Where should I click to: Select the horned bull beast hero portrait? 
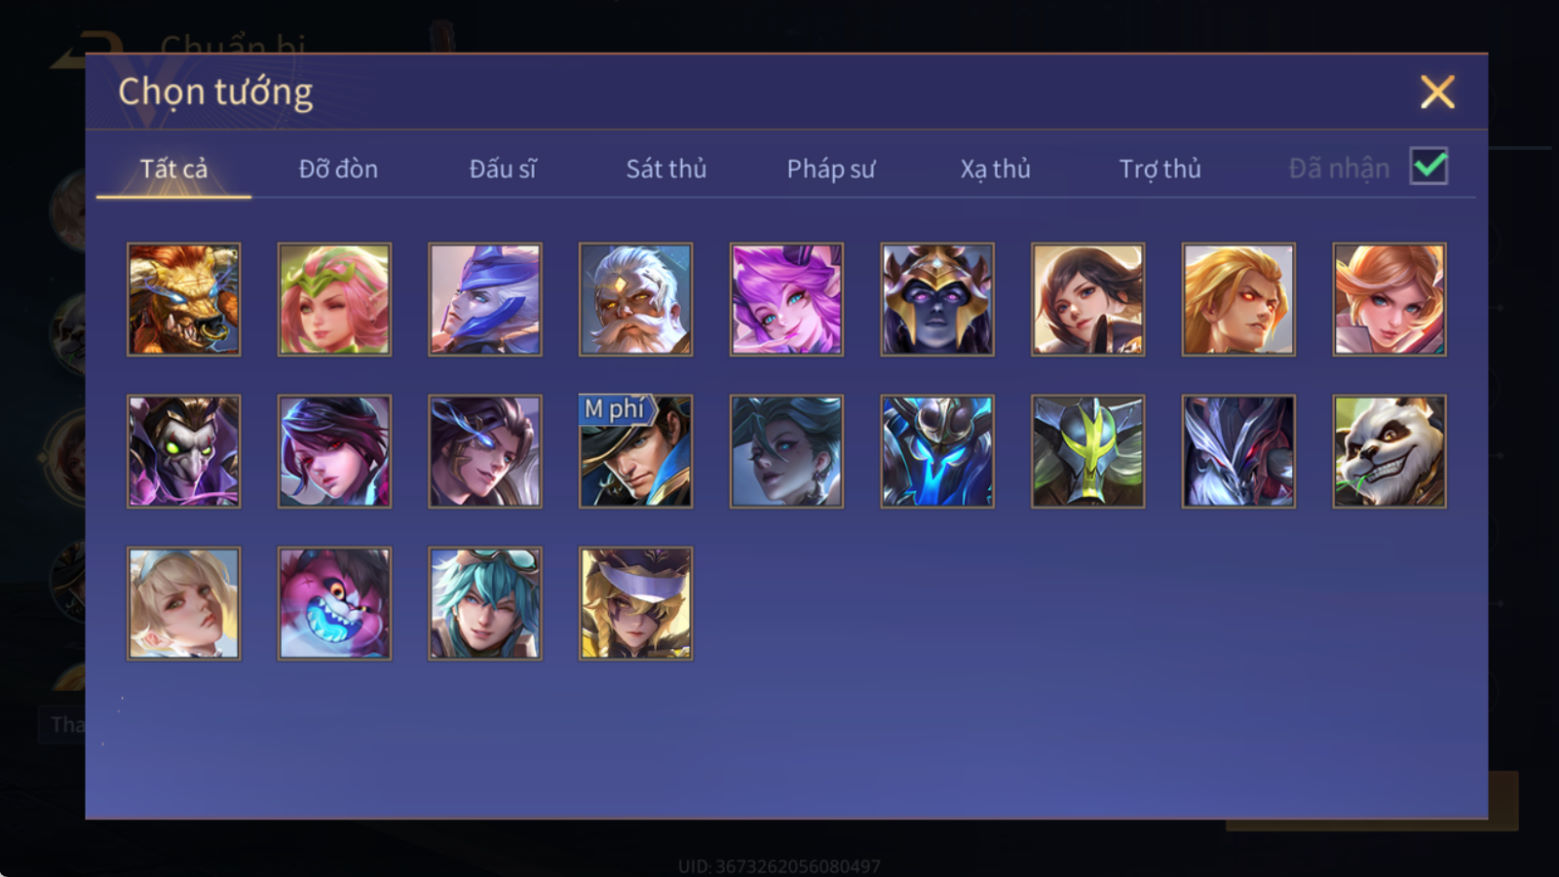pyautogui.click(x=184, y=299)
